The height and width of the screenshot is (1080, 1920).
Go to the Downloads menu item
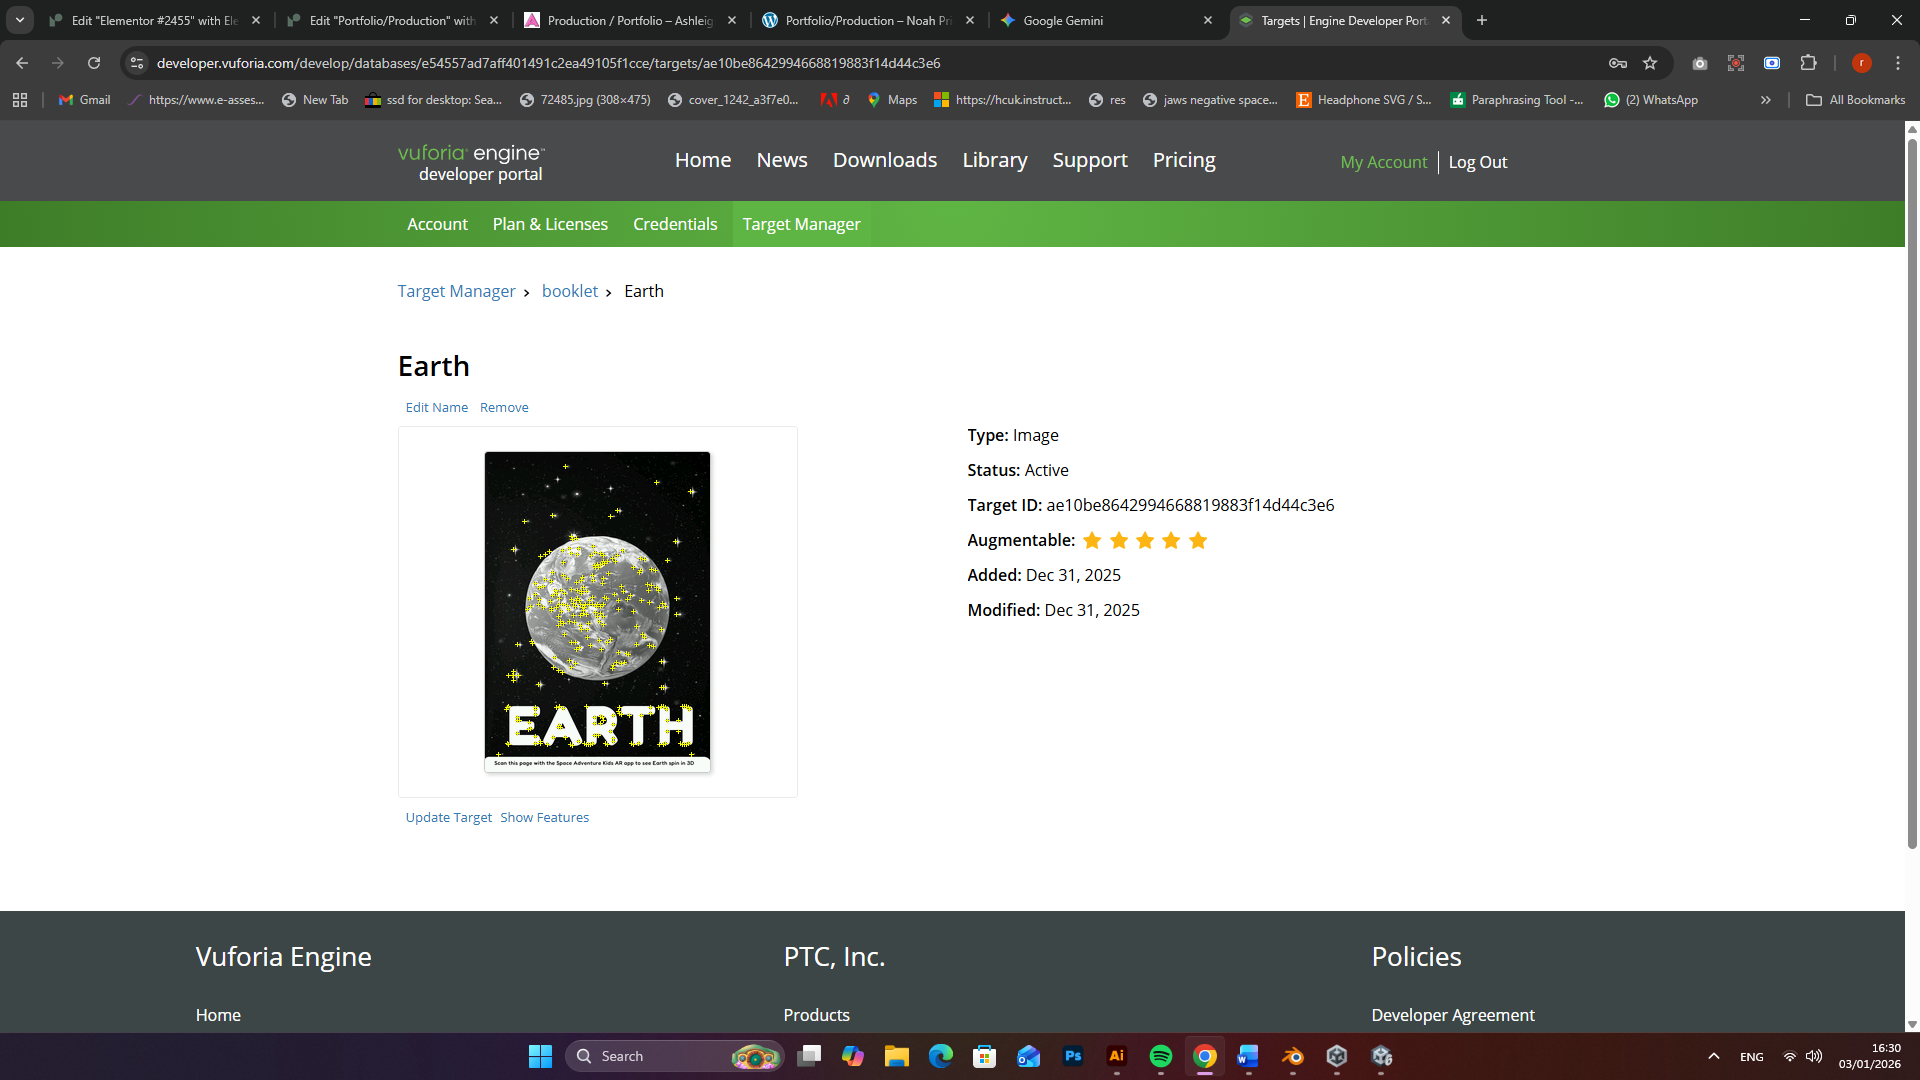pyautogui.click(x=884, y=160)
